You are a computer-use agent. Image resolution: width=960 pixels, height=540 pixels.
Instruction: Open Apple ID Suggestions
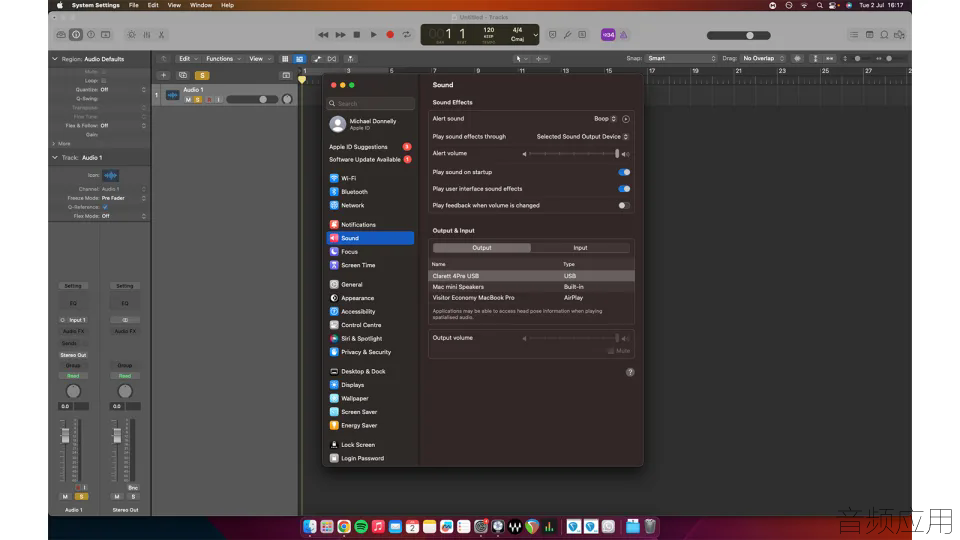tap(370, 147)
